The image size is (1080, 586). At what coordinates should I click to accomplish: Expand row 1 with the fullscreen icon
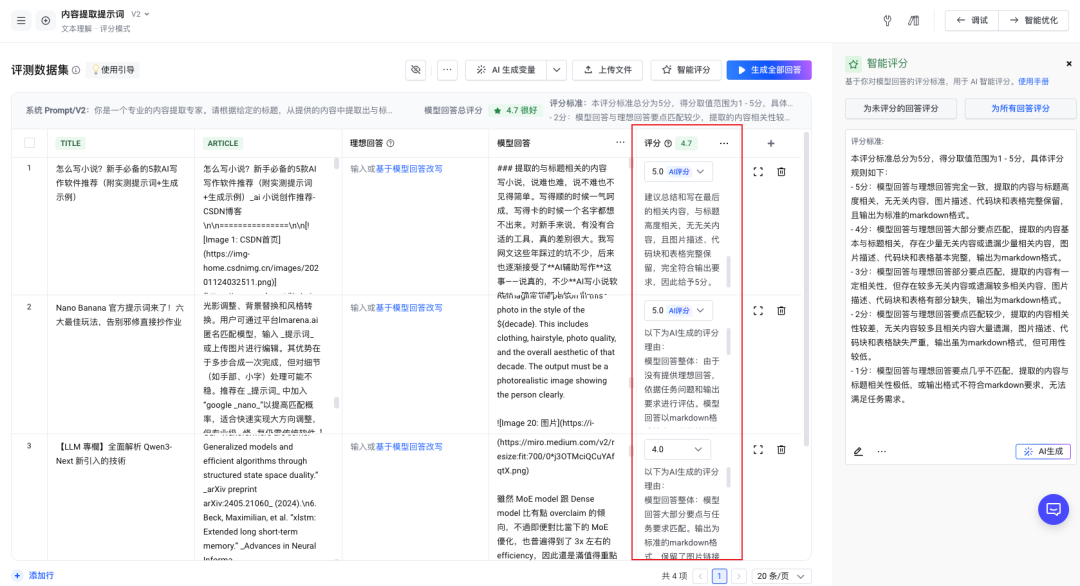coord(758,172)
